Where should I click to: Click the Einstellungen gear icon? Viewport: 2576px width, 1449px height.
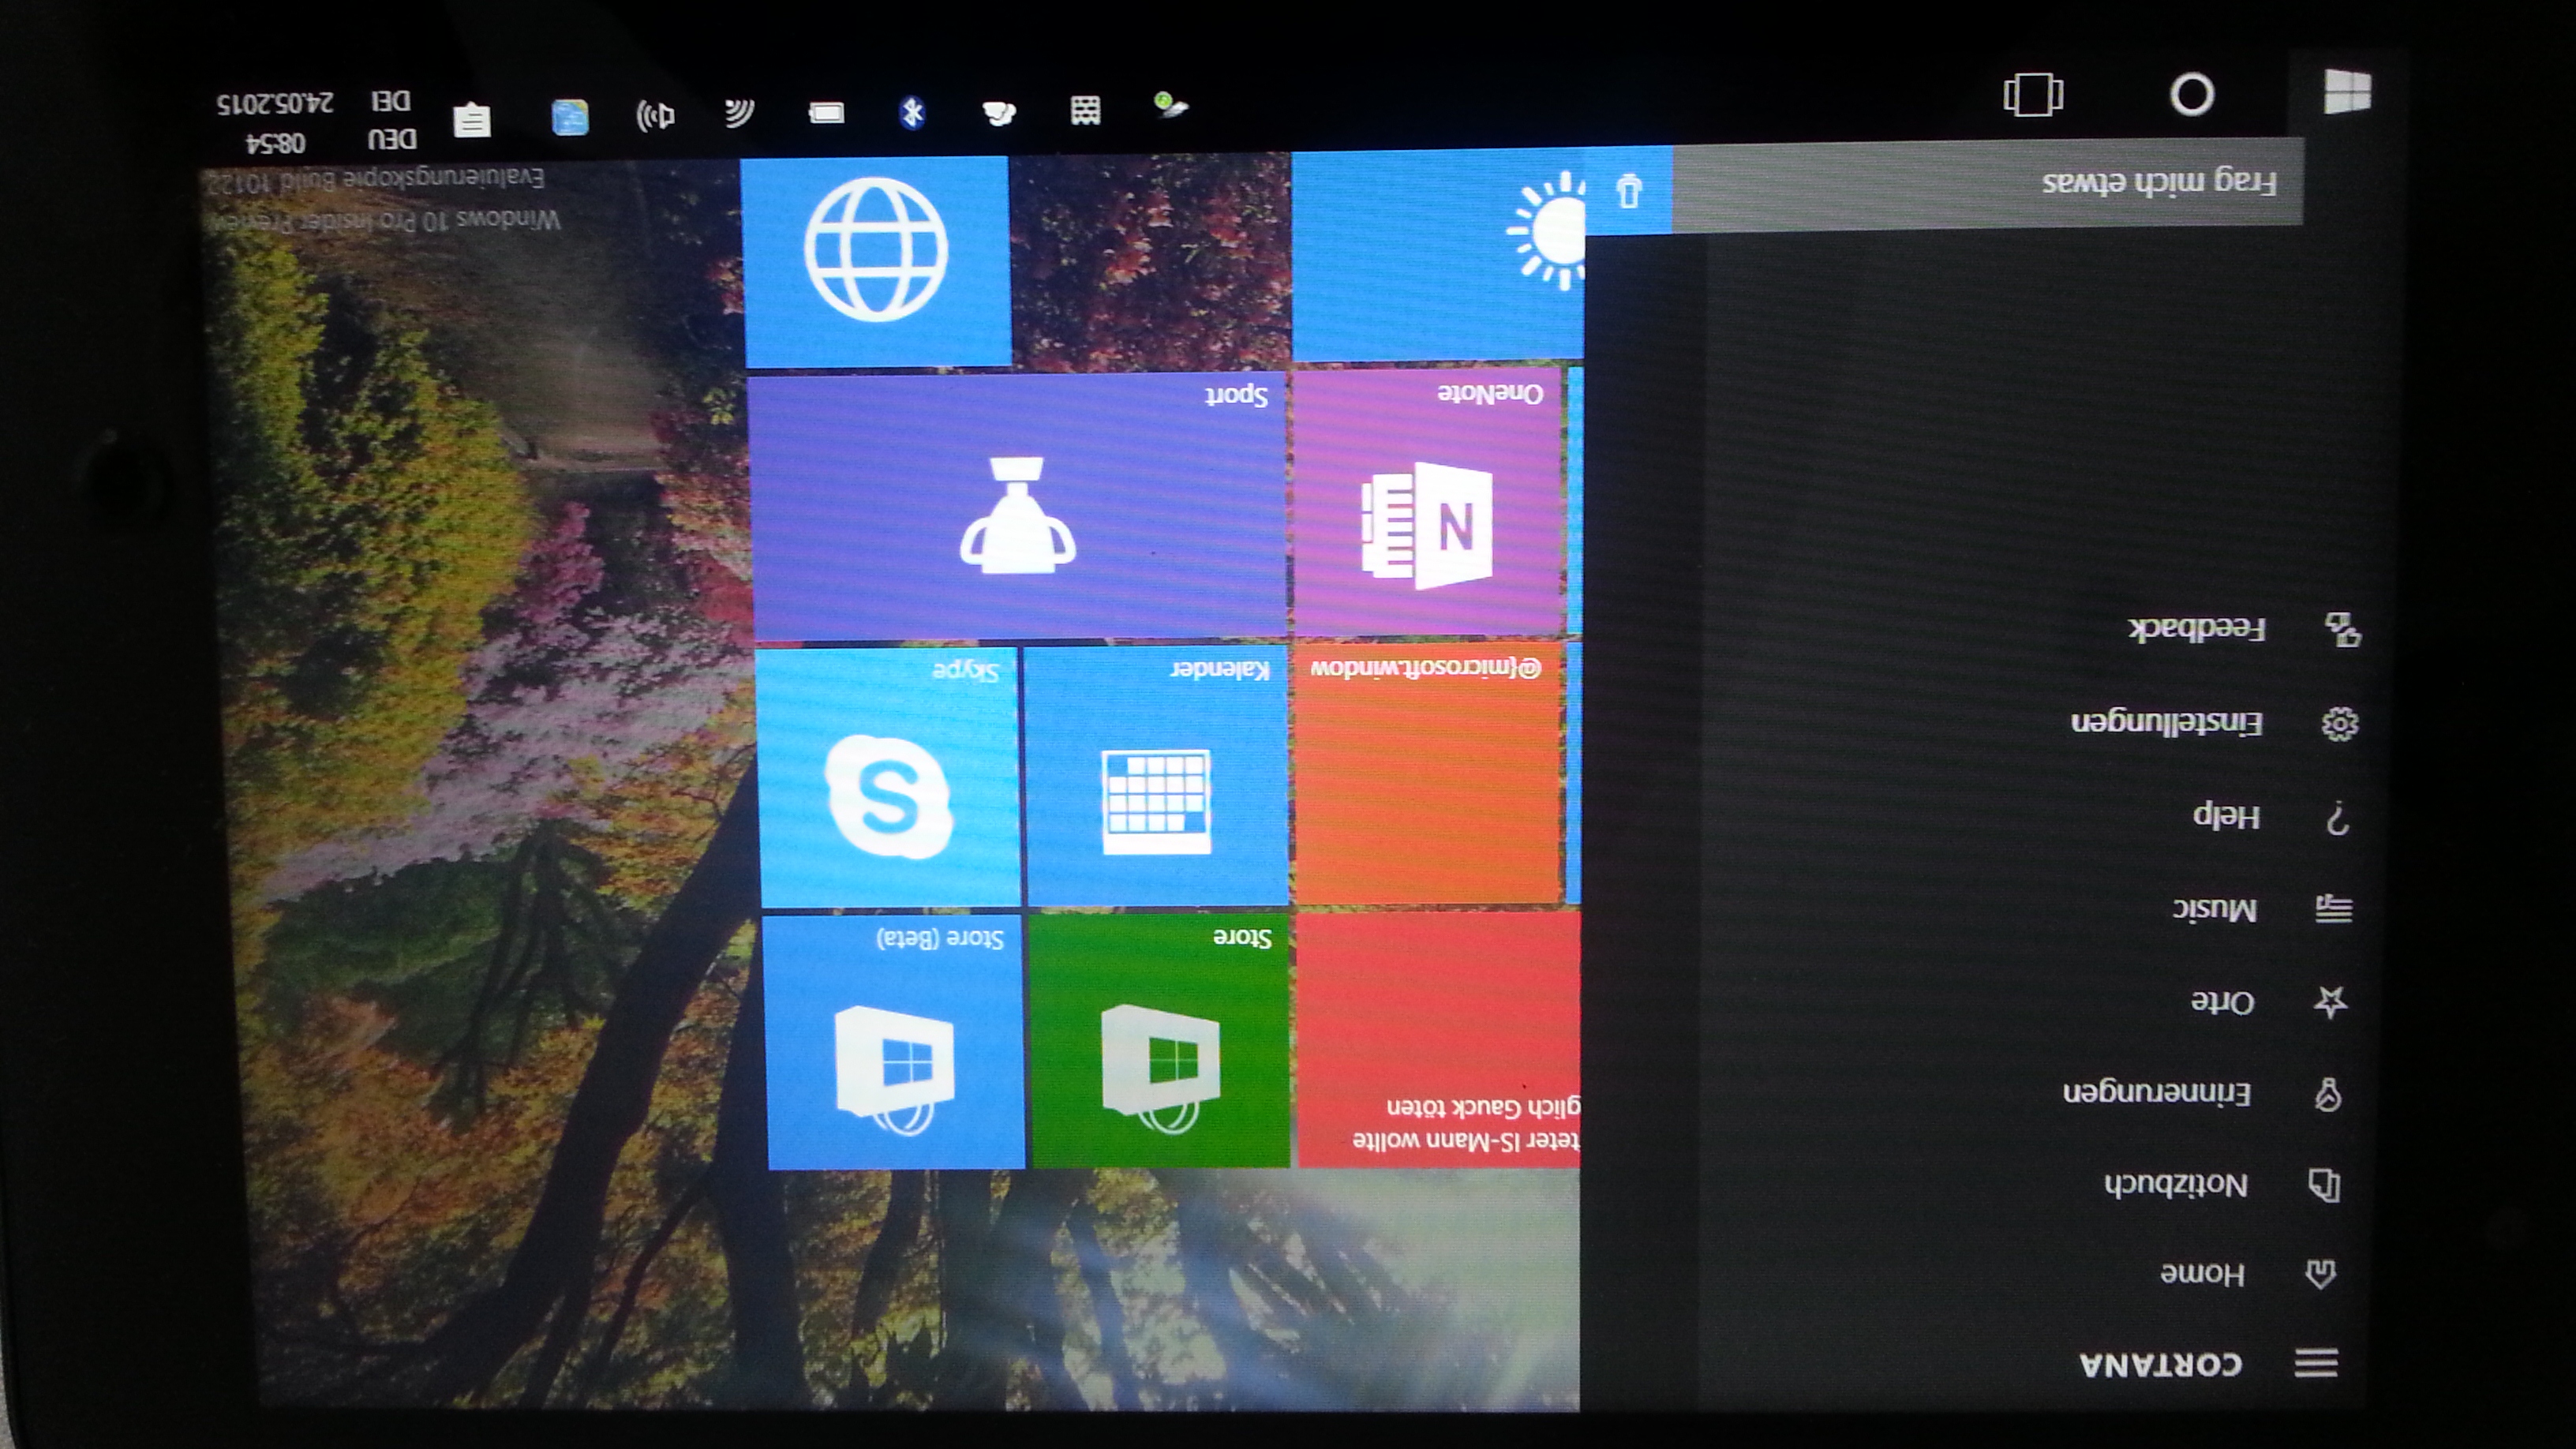(2339, 723)
